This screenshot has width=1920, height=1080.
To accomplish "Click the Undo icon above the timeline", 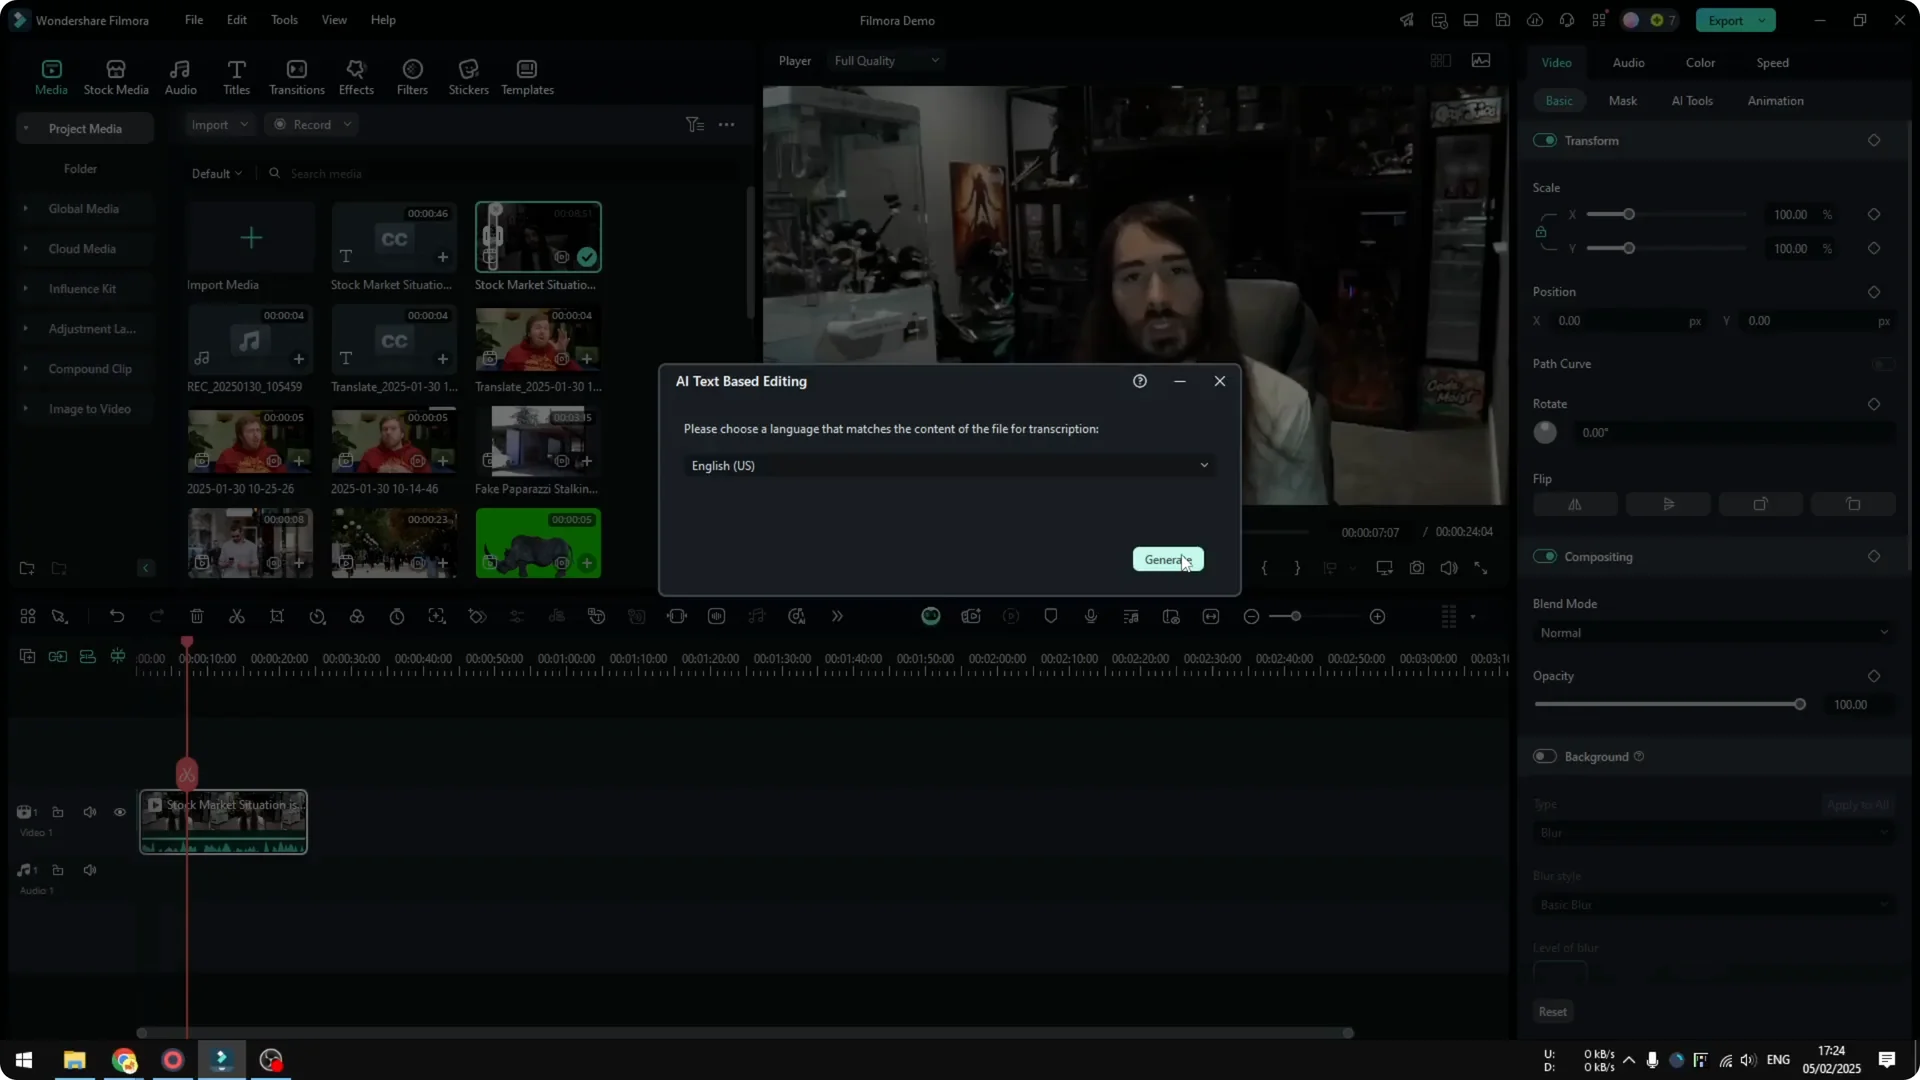I will pyautogui.click(x=117, y=616).
